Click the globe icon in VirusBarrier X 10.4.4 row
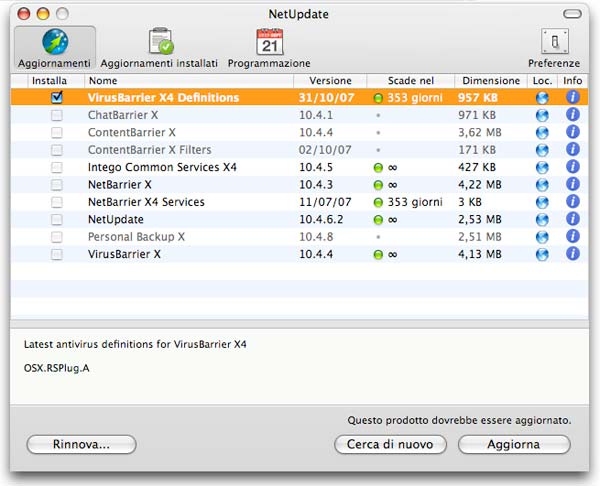Viewport: 600px width, 486px height. pyautogui.click(x=542, y=254)
